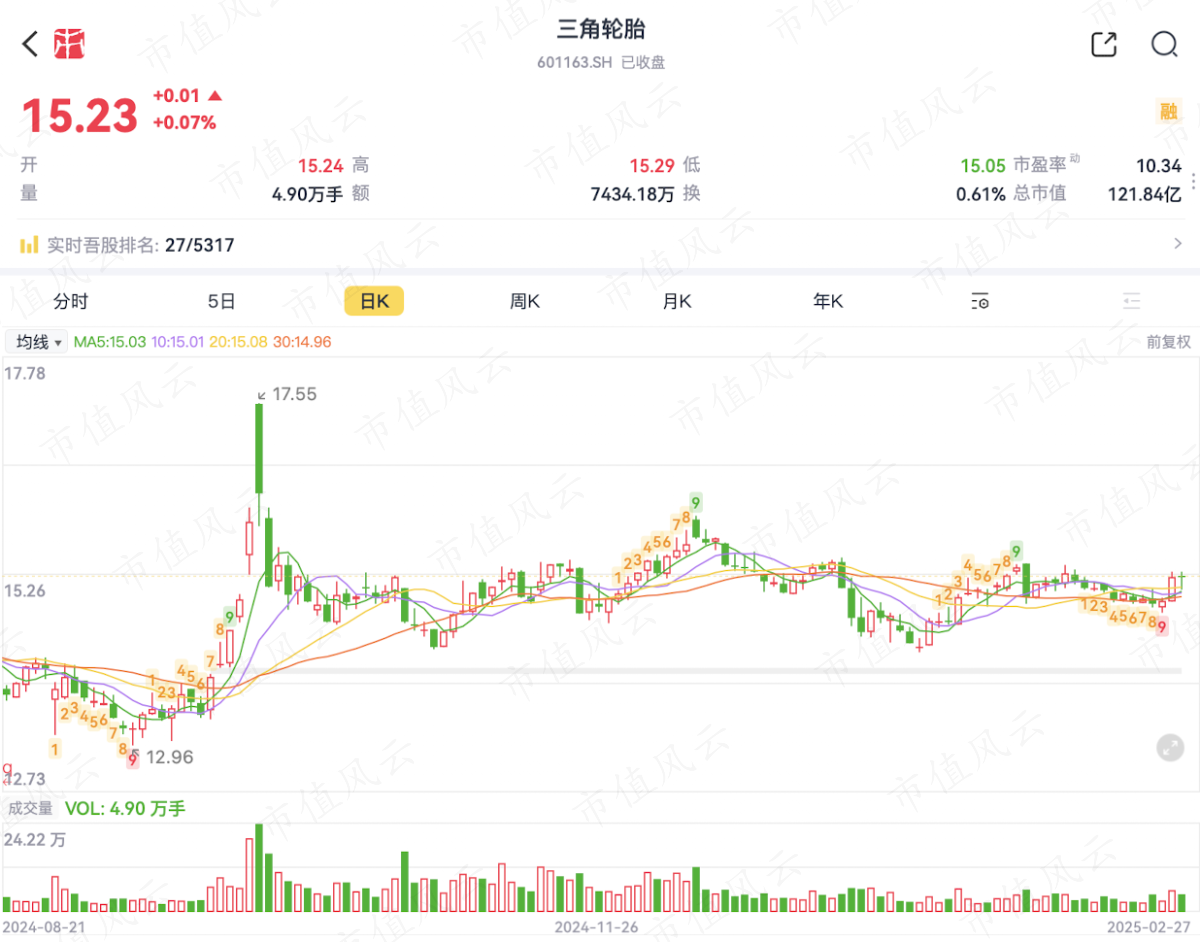Image resolution: width=1200 pixels, height=942 pixels.
Task: Share this stock page
Action: click(1104, 44)
